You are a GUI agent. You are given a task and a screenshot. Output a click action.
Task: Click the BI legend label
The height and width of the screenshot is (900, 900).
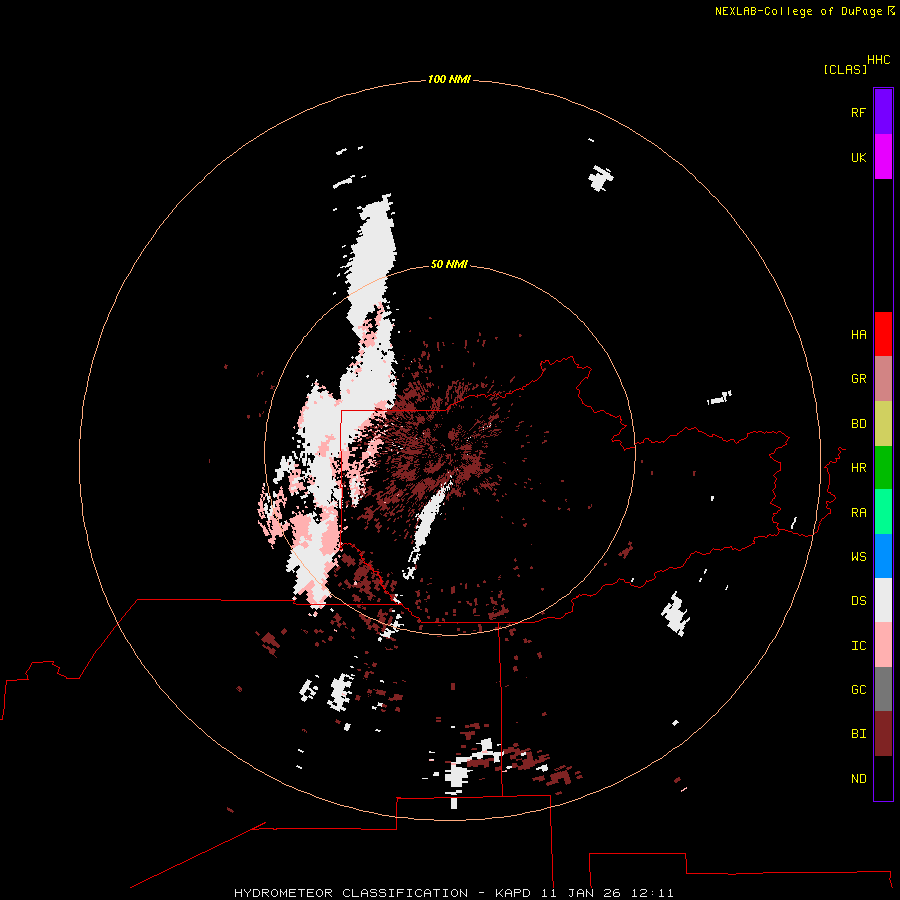(858, 734)
